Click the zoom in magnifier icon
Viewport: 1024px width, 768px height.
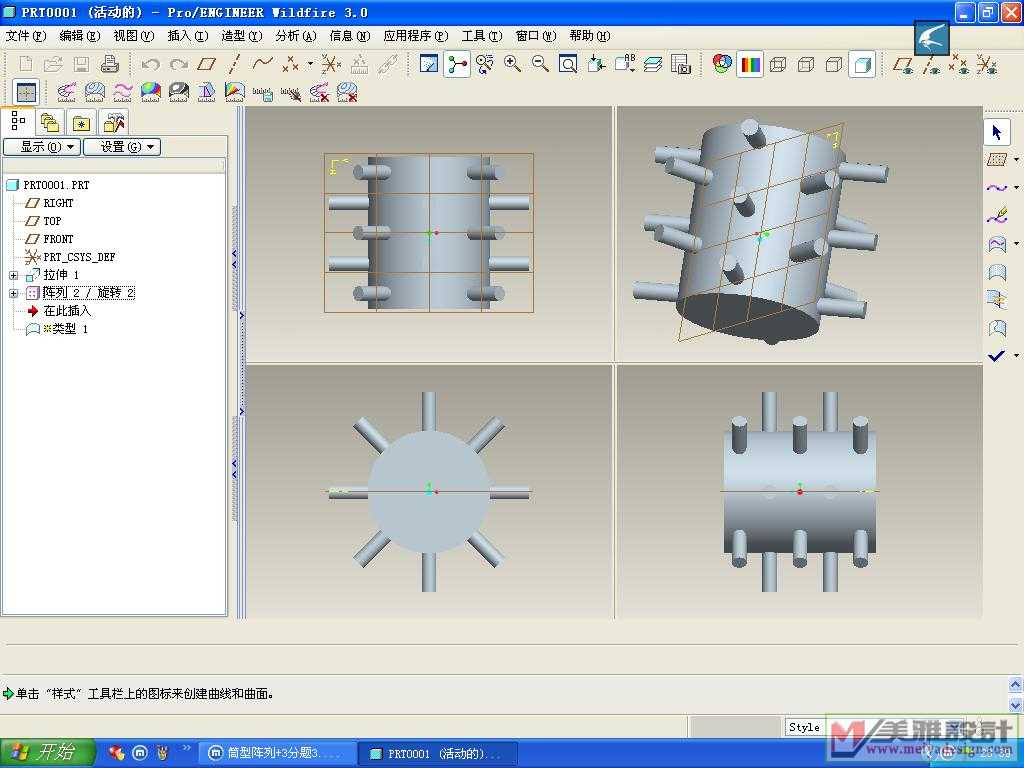(513, 65)
